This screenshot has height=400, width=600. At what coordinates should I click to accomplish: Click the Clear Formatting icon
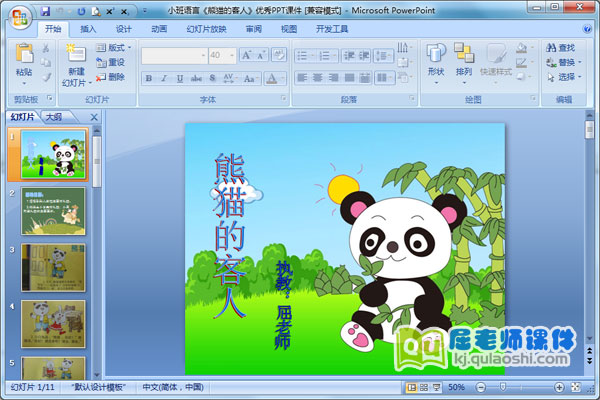point(279,55)
